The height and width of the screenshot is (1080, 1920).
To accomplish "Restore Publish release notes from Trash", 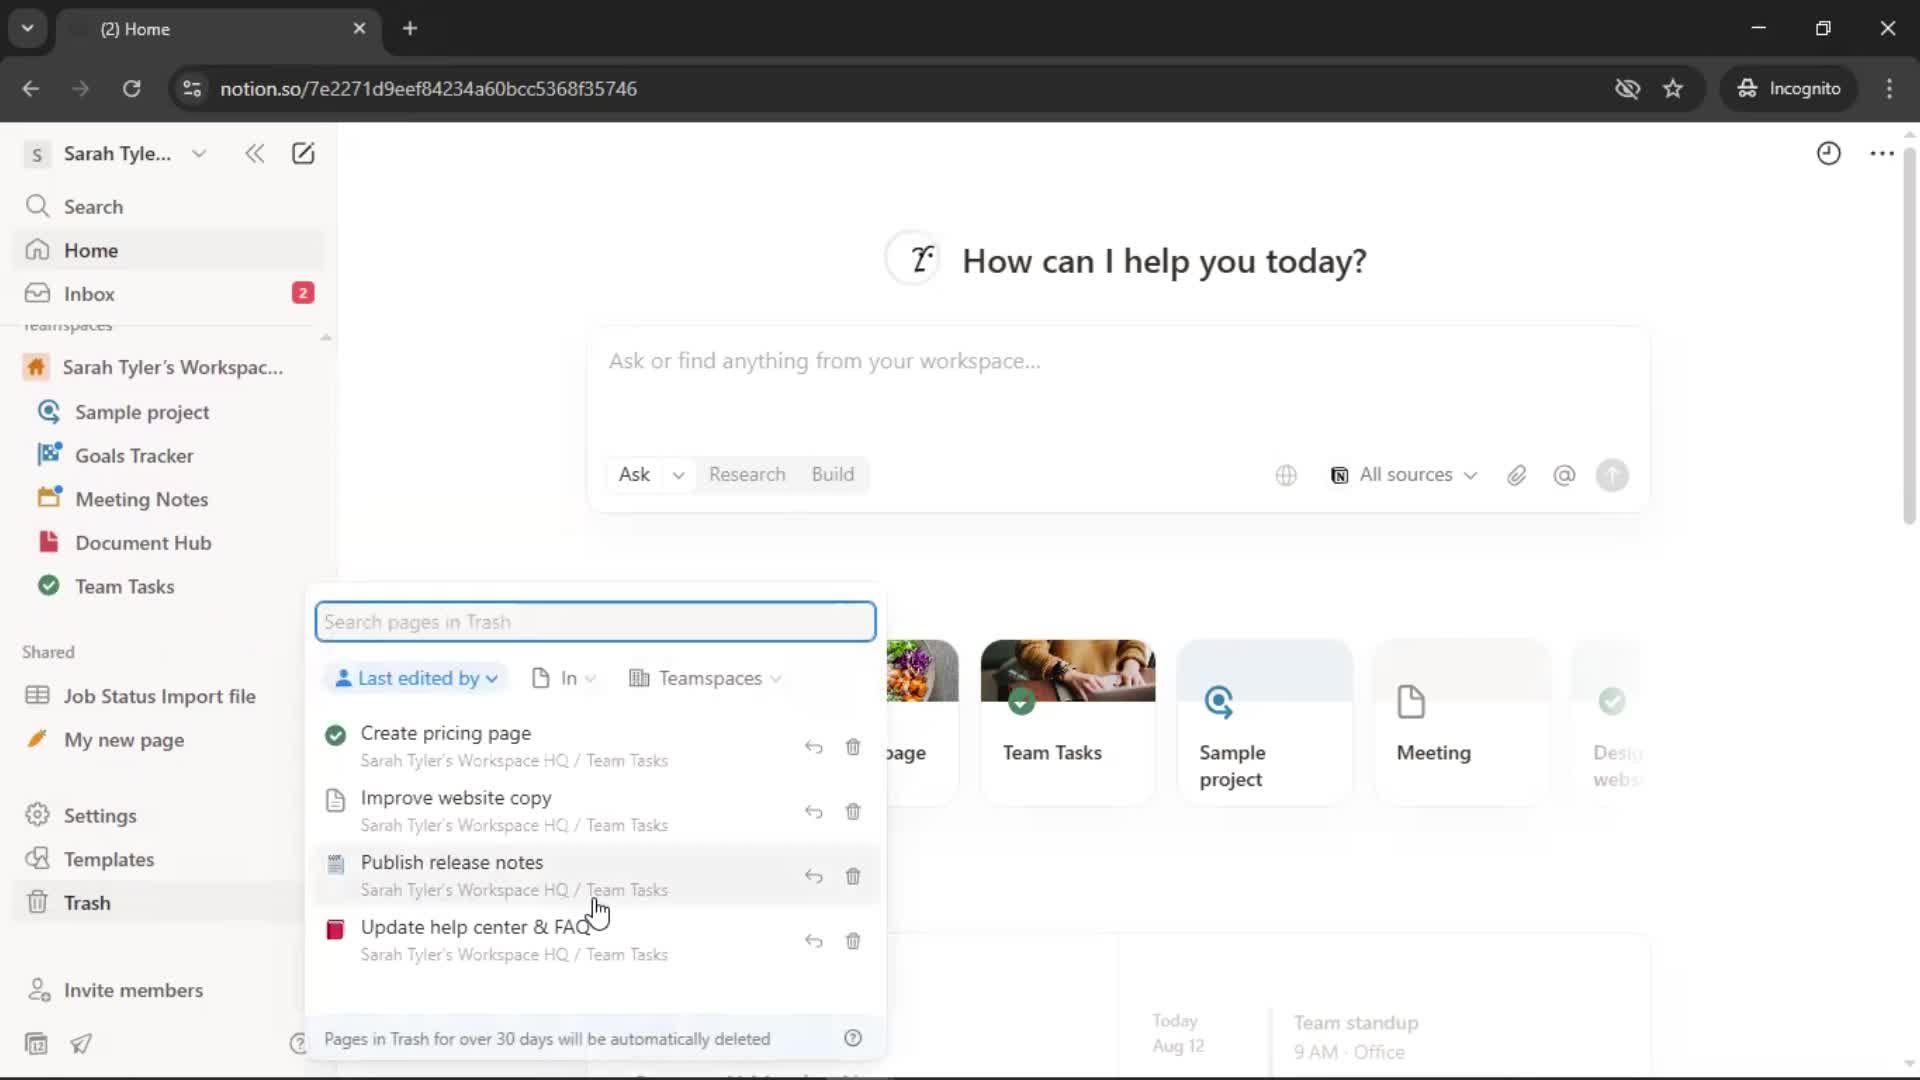I will 814,876.
